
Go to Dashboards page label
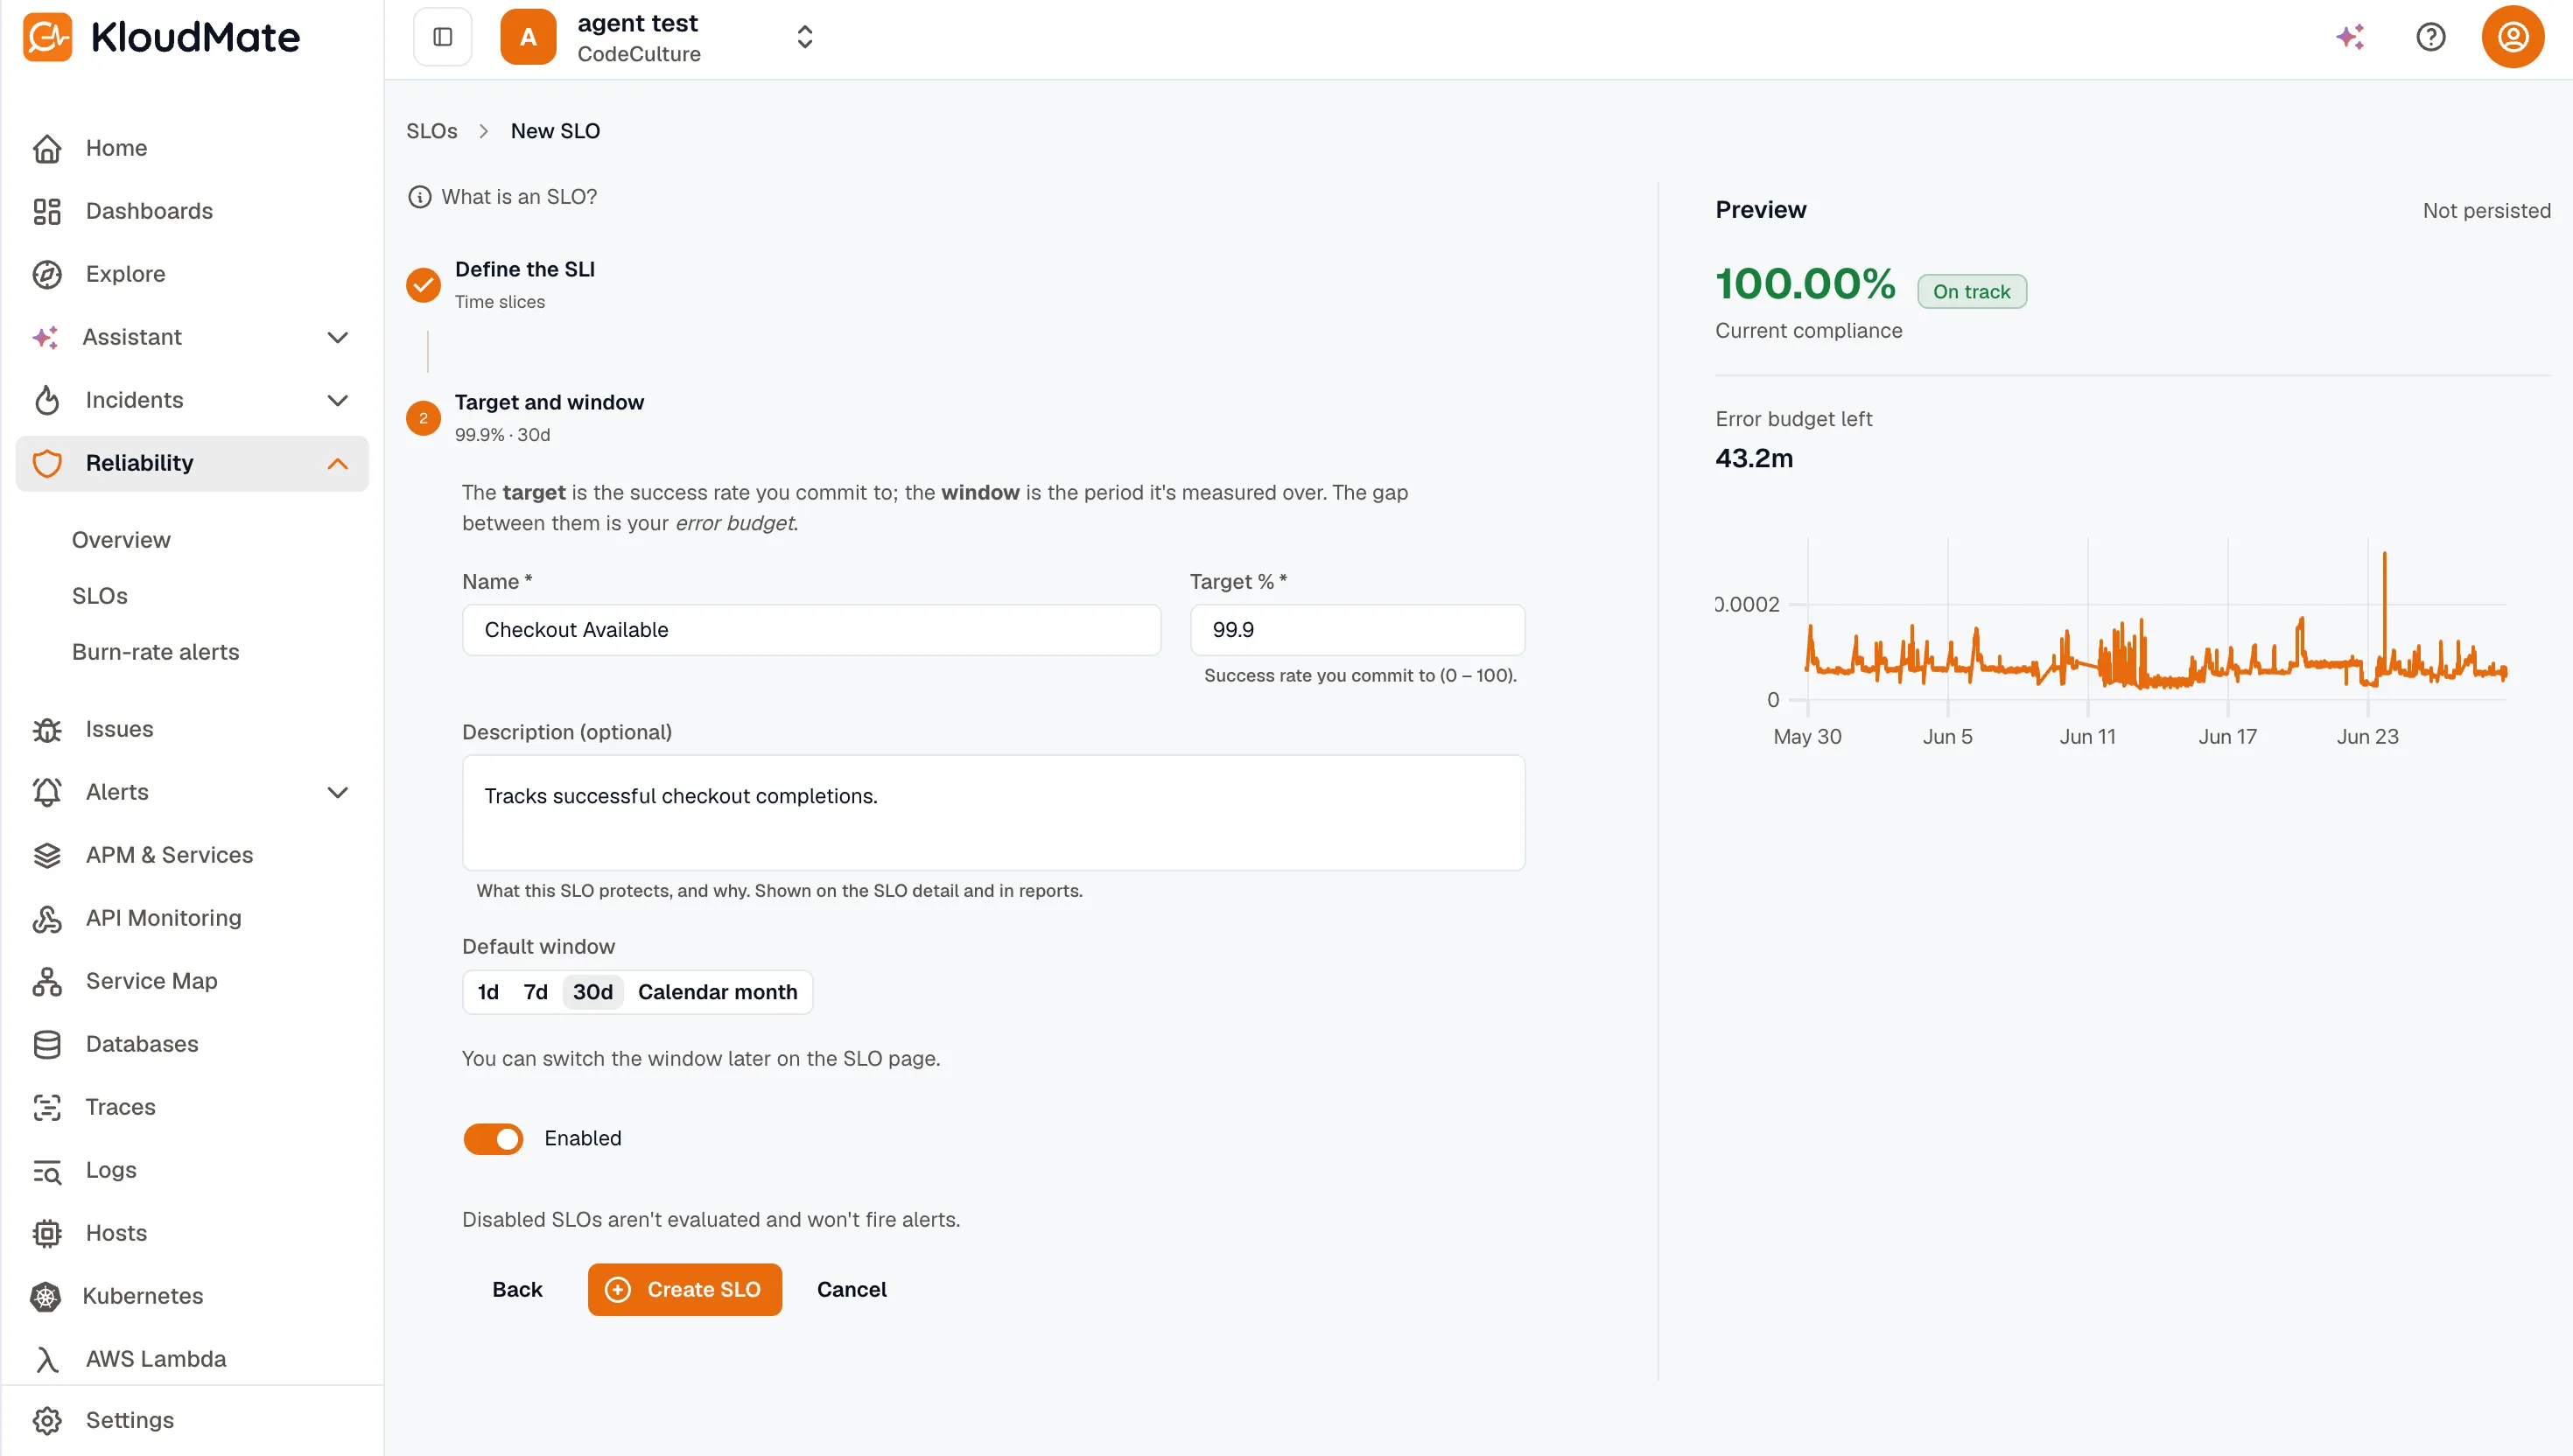click(149, 211)
